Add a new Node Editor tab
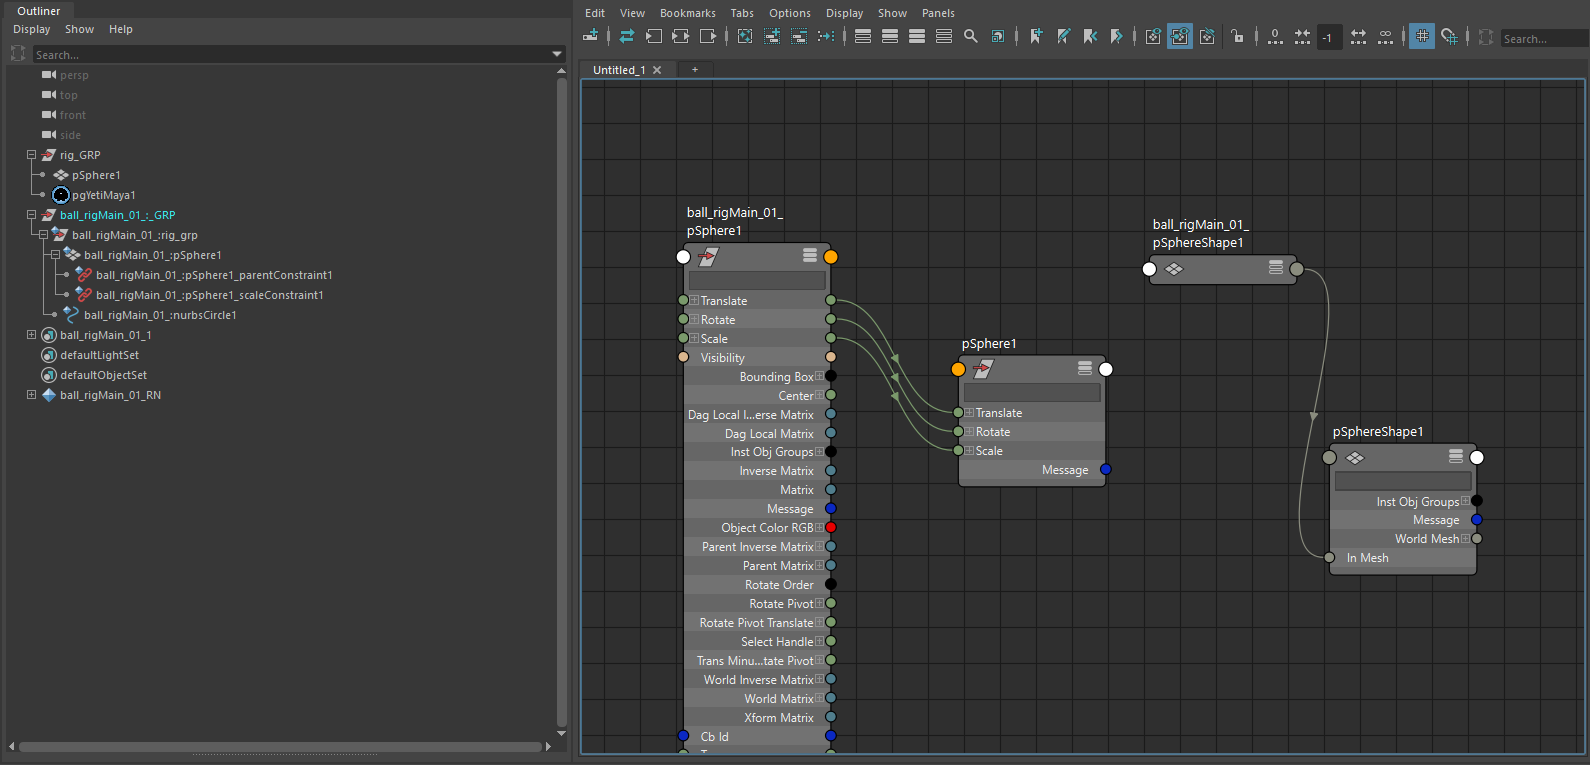Screen dimensions: 1590x765 coord(695,69)
